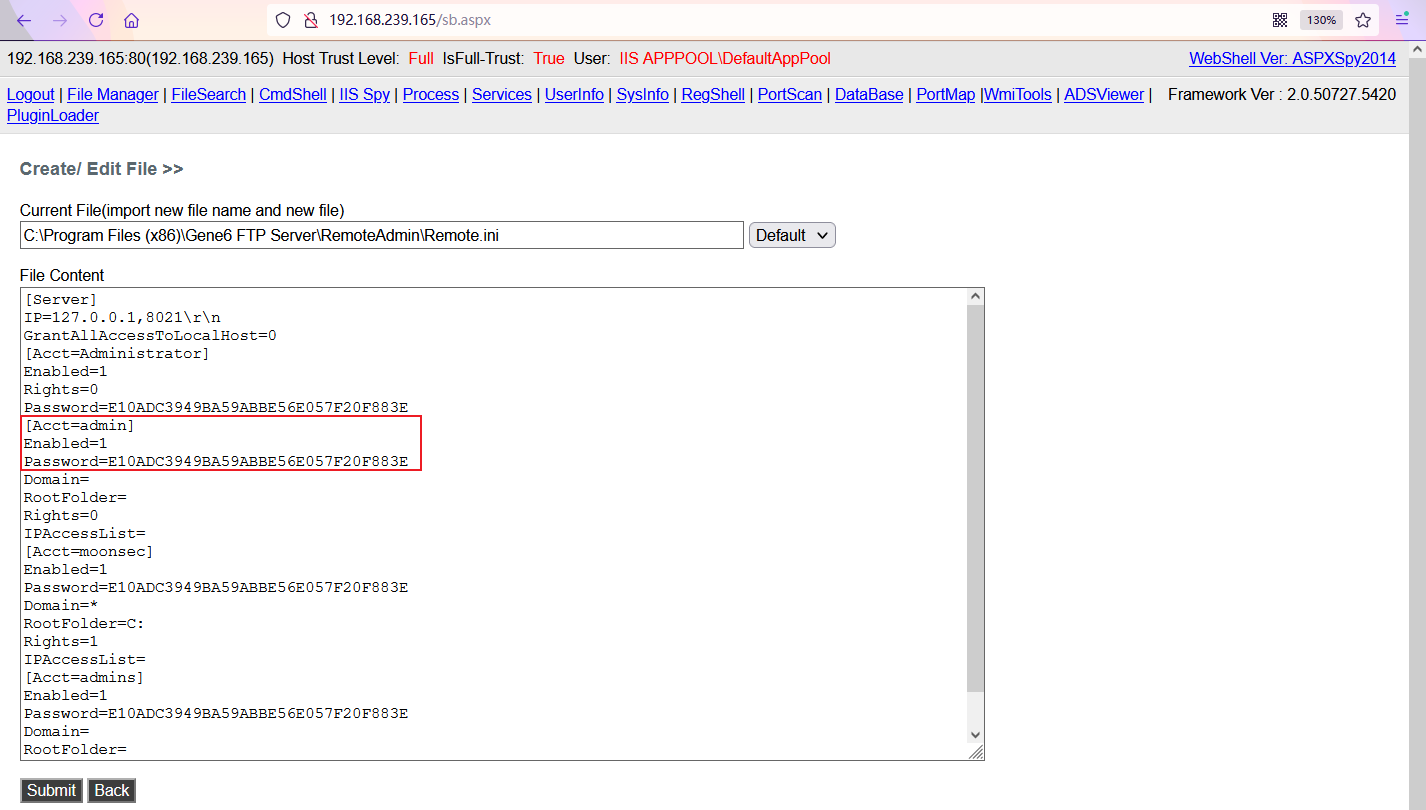Open the UserInfo link
1426x810 pixels.
(574, 95)
